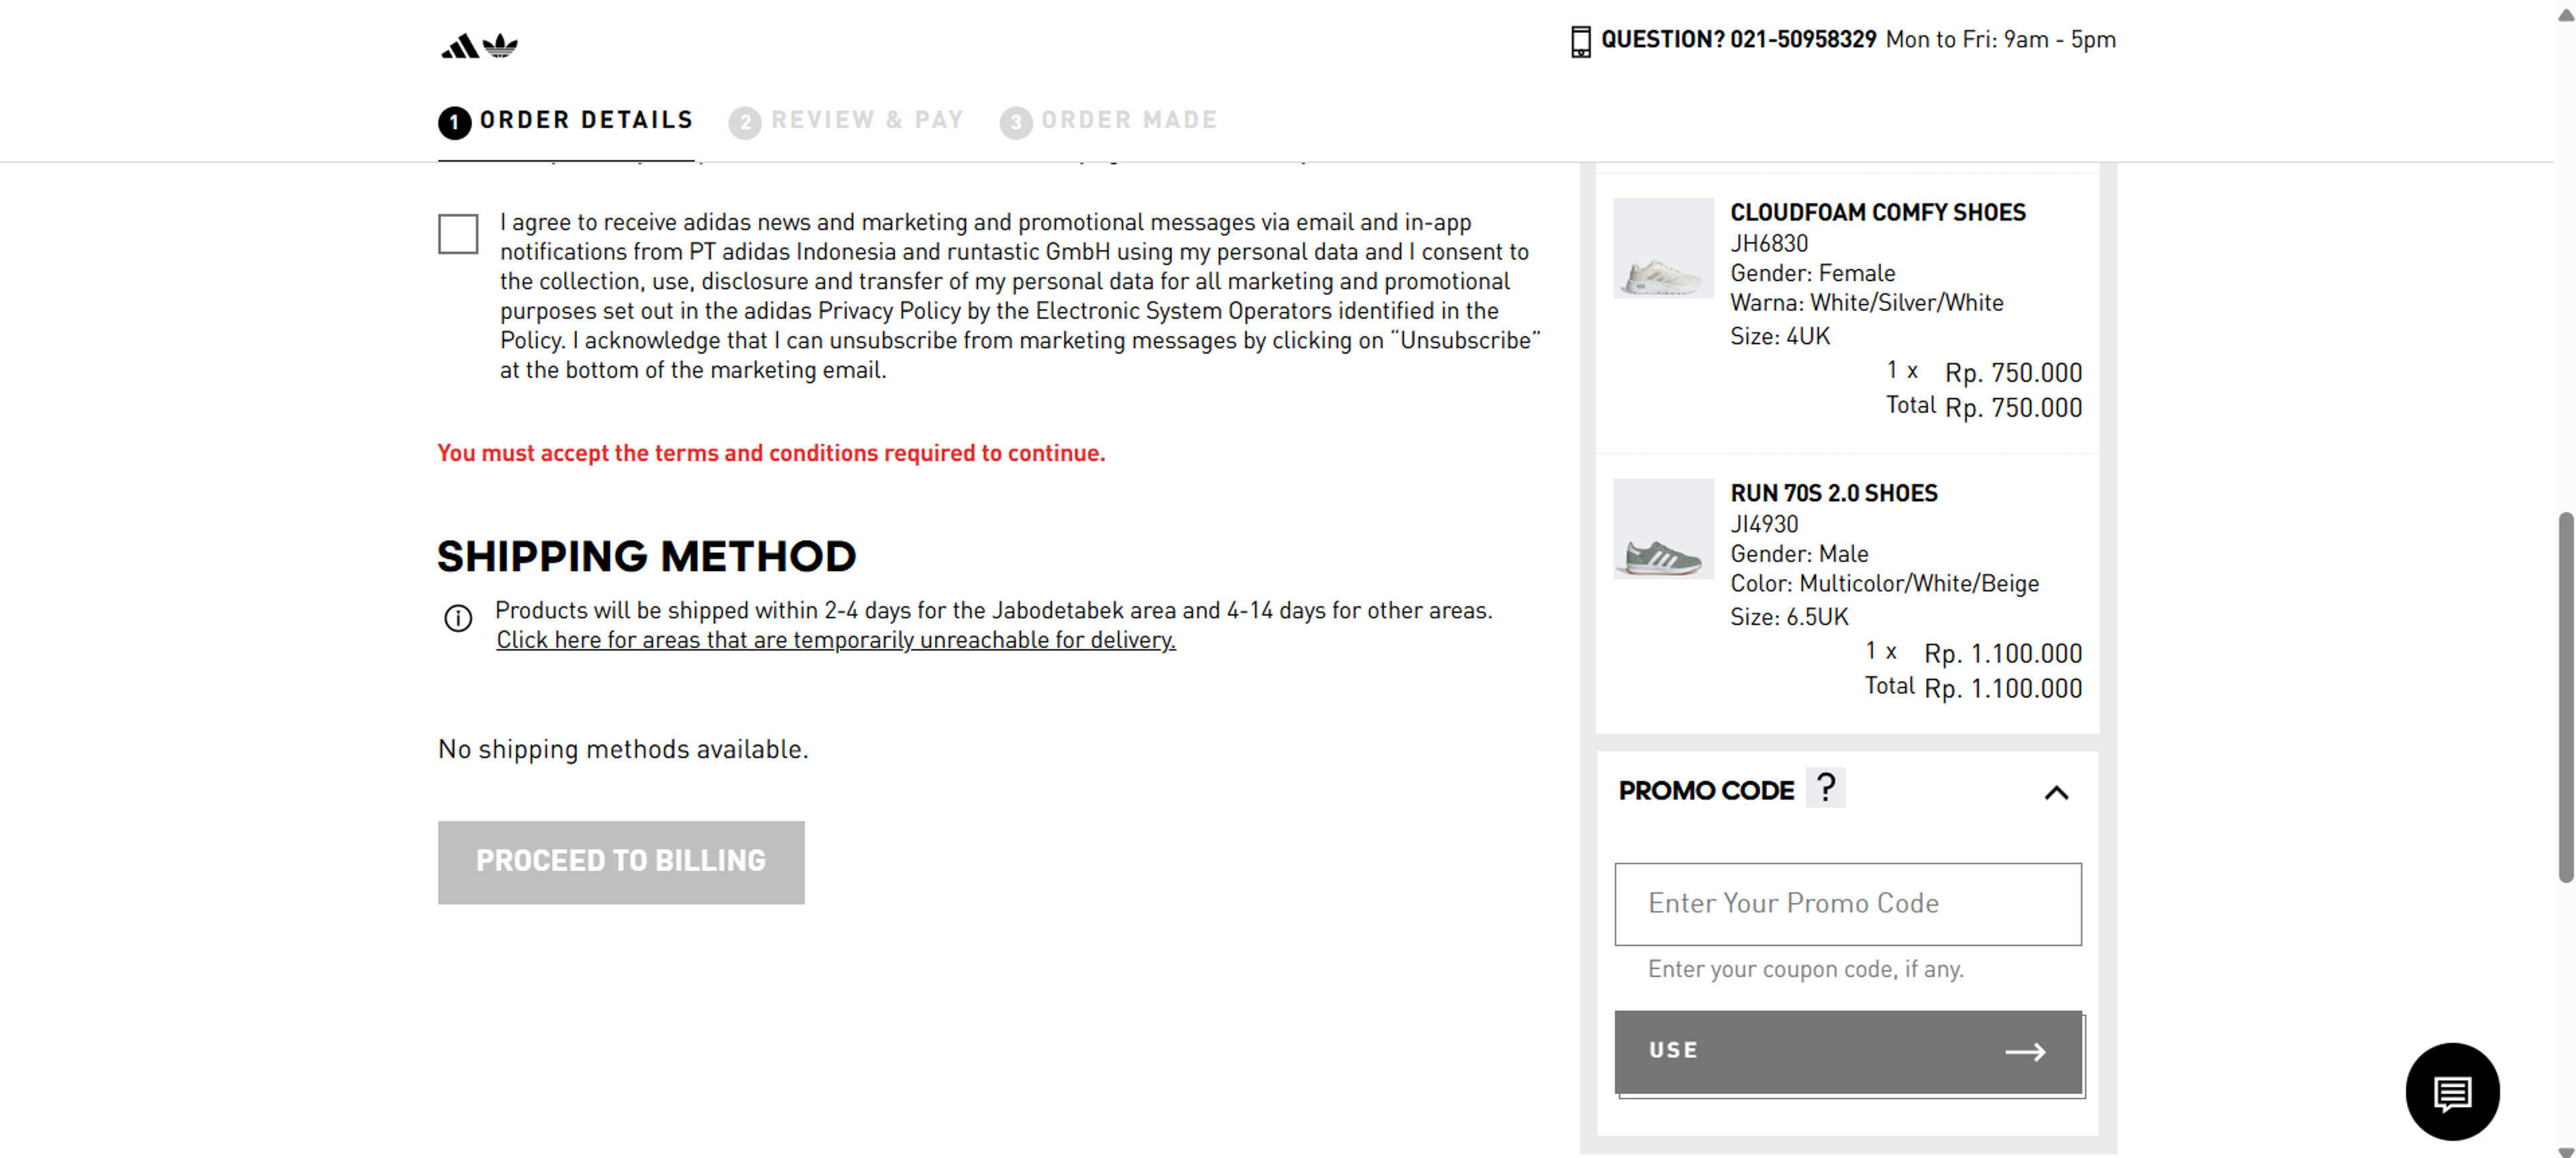2576x1158 pixels.
Task: Click the promo code question mark help icon
Action: (1825, 788)
